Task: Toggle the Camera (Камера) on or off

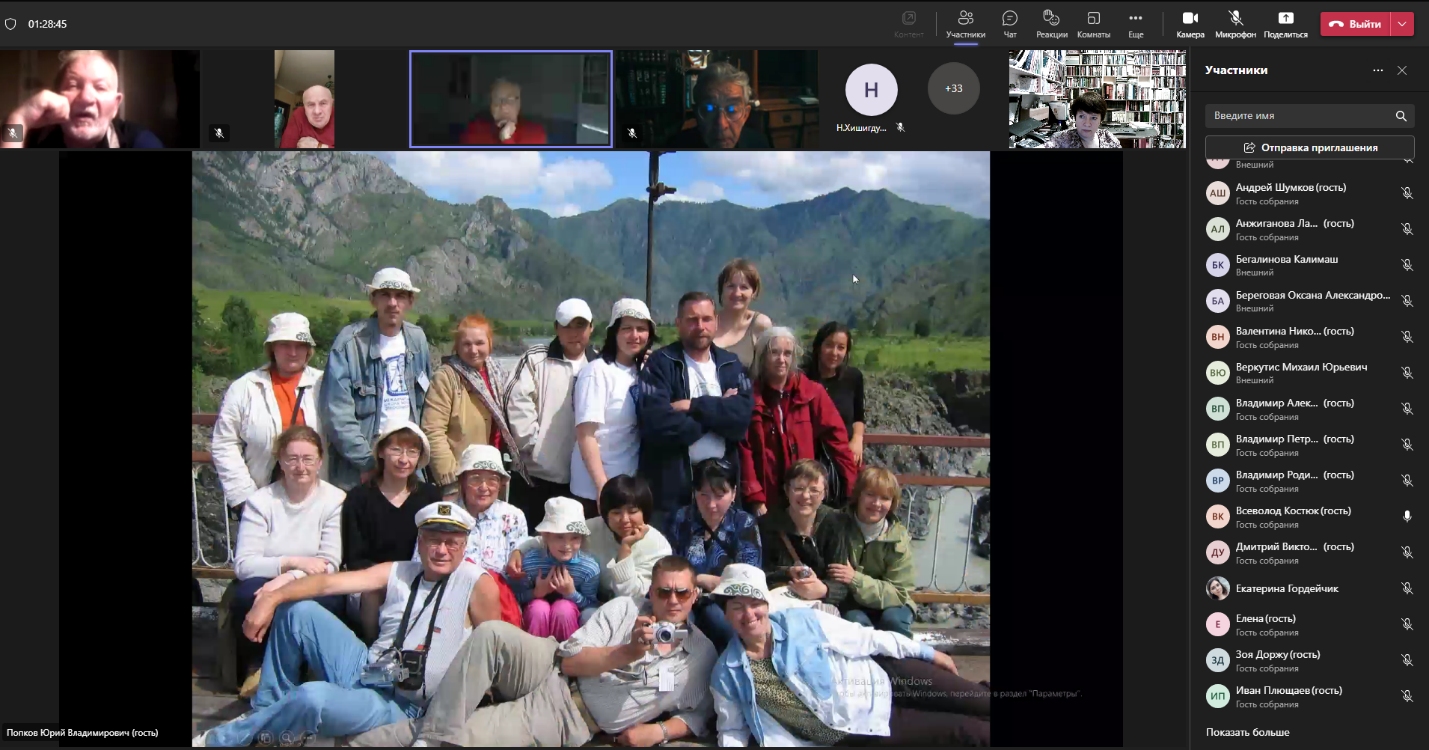Action: tap(1190, 23)
